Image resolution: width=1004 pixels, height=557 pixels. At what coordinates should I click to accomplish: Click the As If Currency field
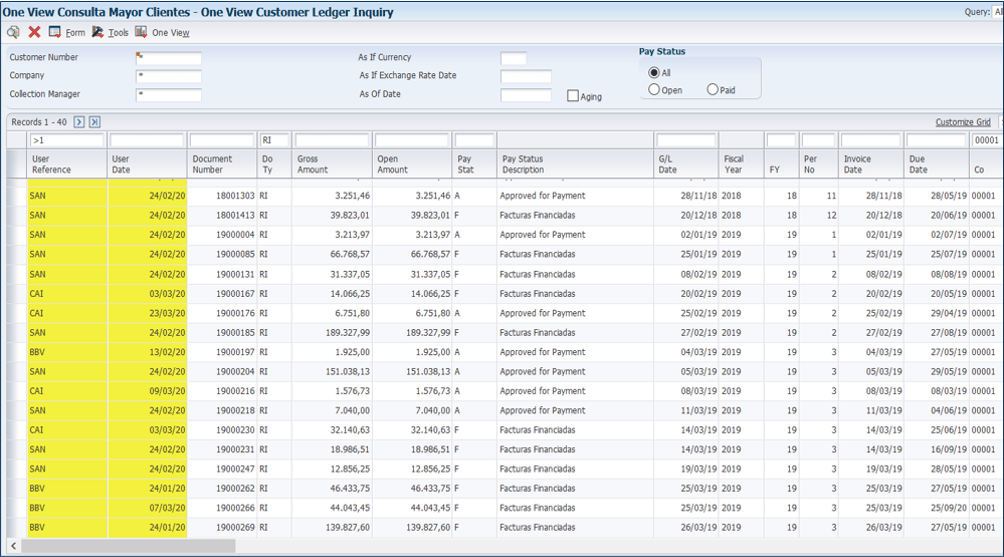pyautogui.click(x=514, y=58)
